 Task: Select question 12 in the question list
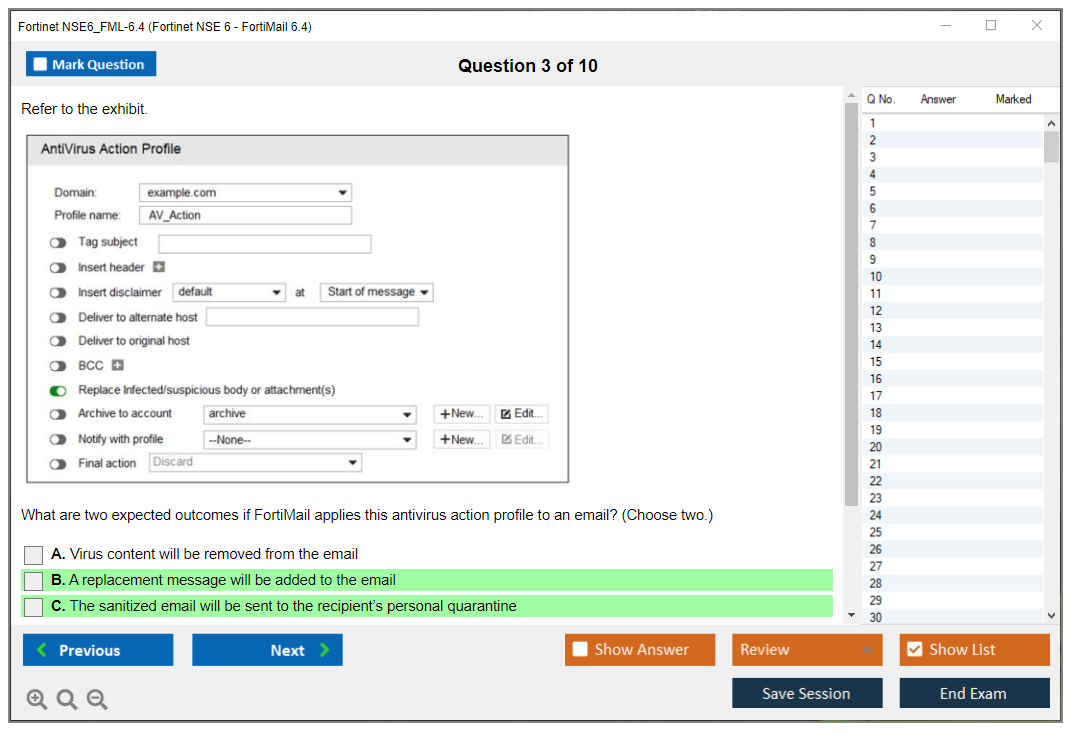coord(875,310)
